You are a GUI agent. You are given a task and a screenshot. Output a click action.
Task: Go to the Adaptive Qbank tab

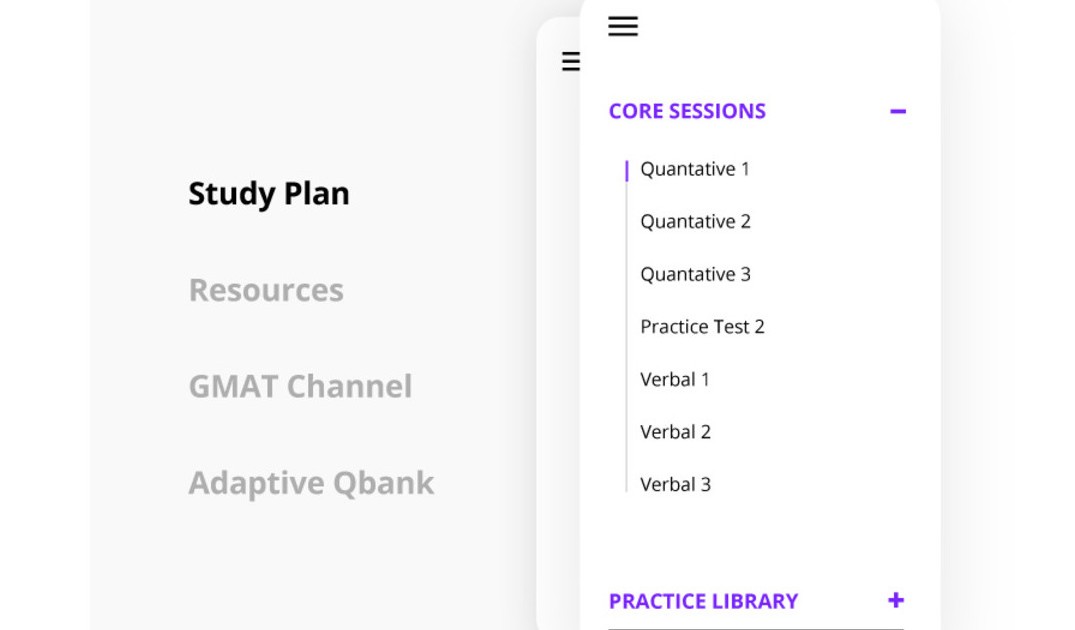pyautogui.click(x=311, y=483)
